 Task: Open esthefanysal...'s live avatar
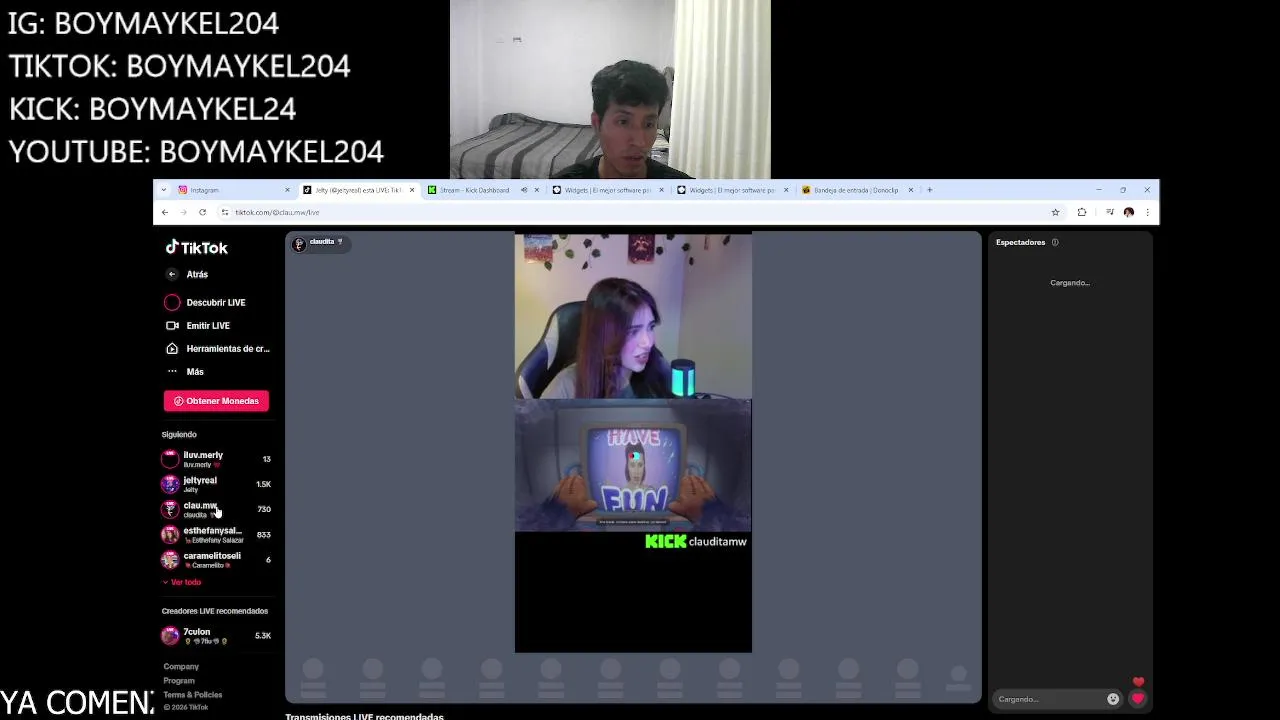tap(170, 534)
